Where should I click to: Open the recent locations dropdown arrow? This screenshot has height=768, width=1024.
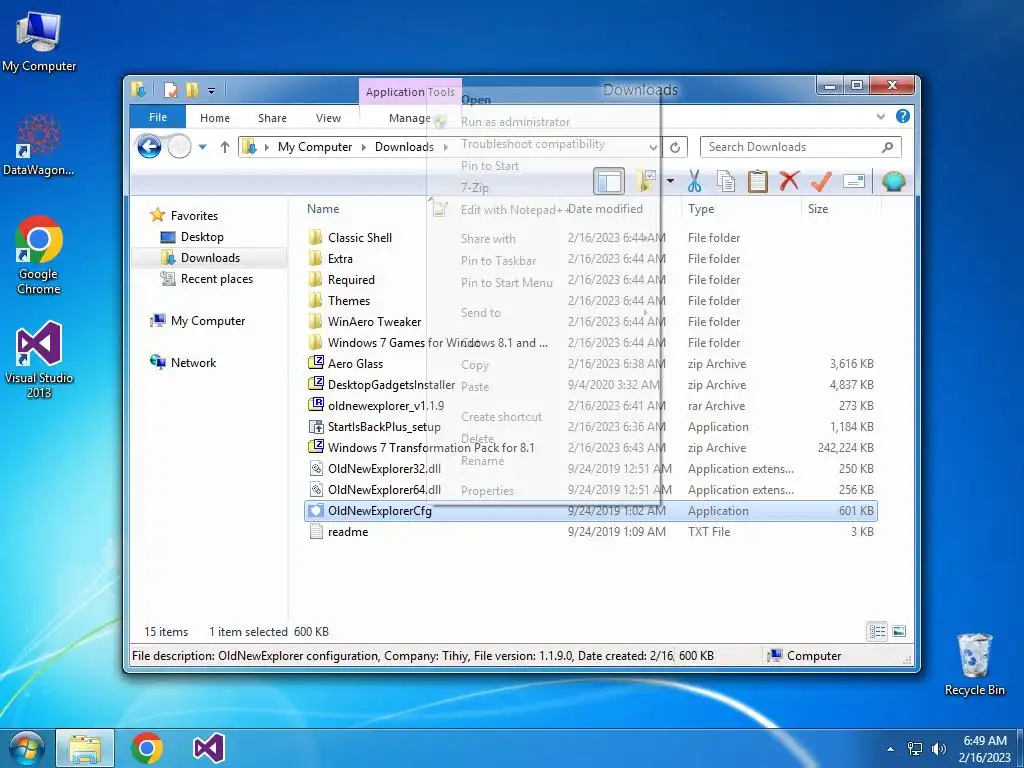202,147
